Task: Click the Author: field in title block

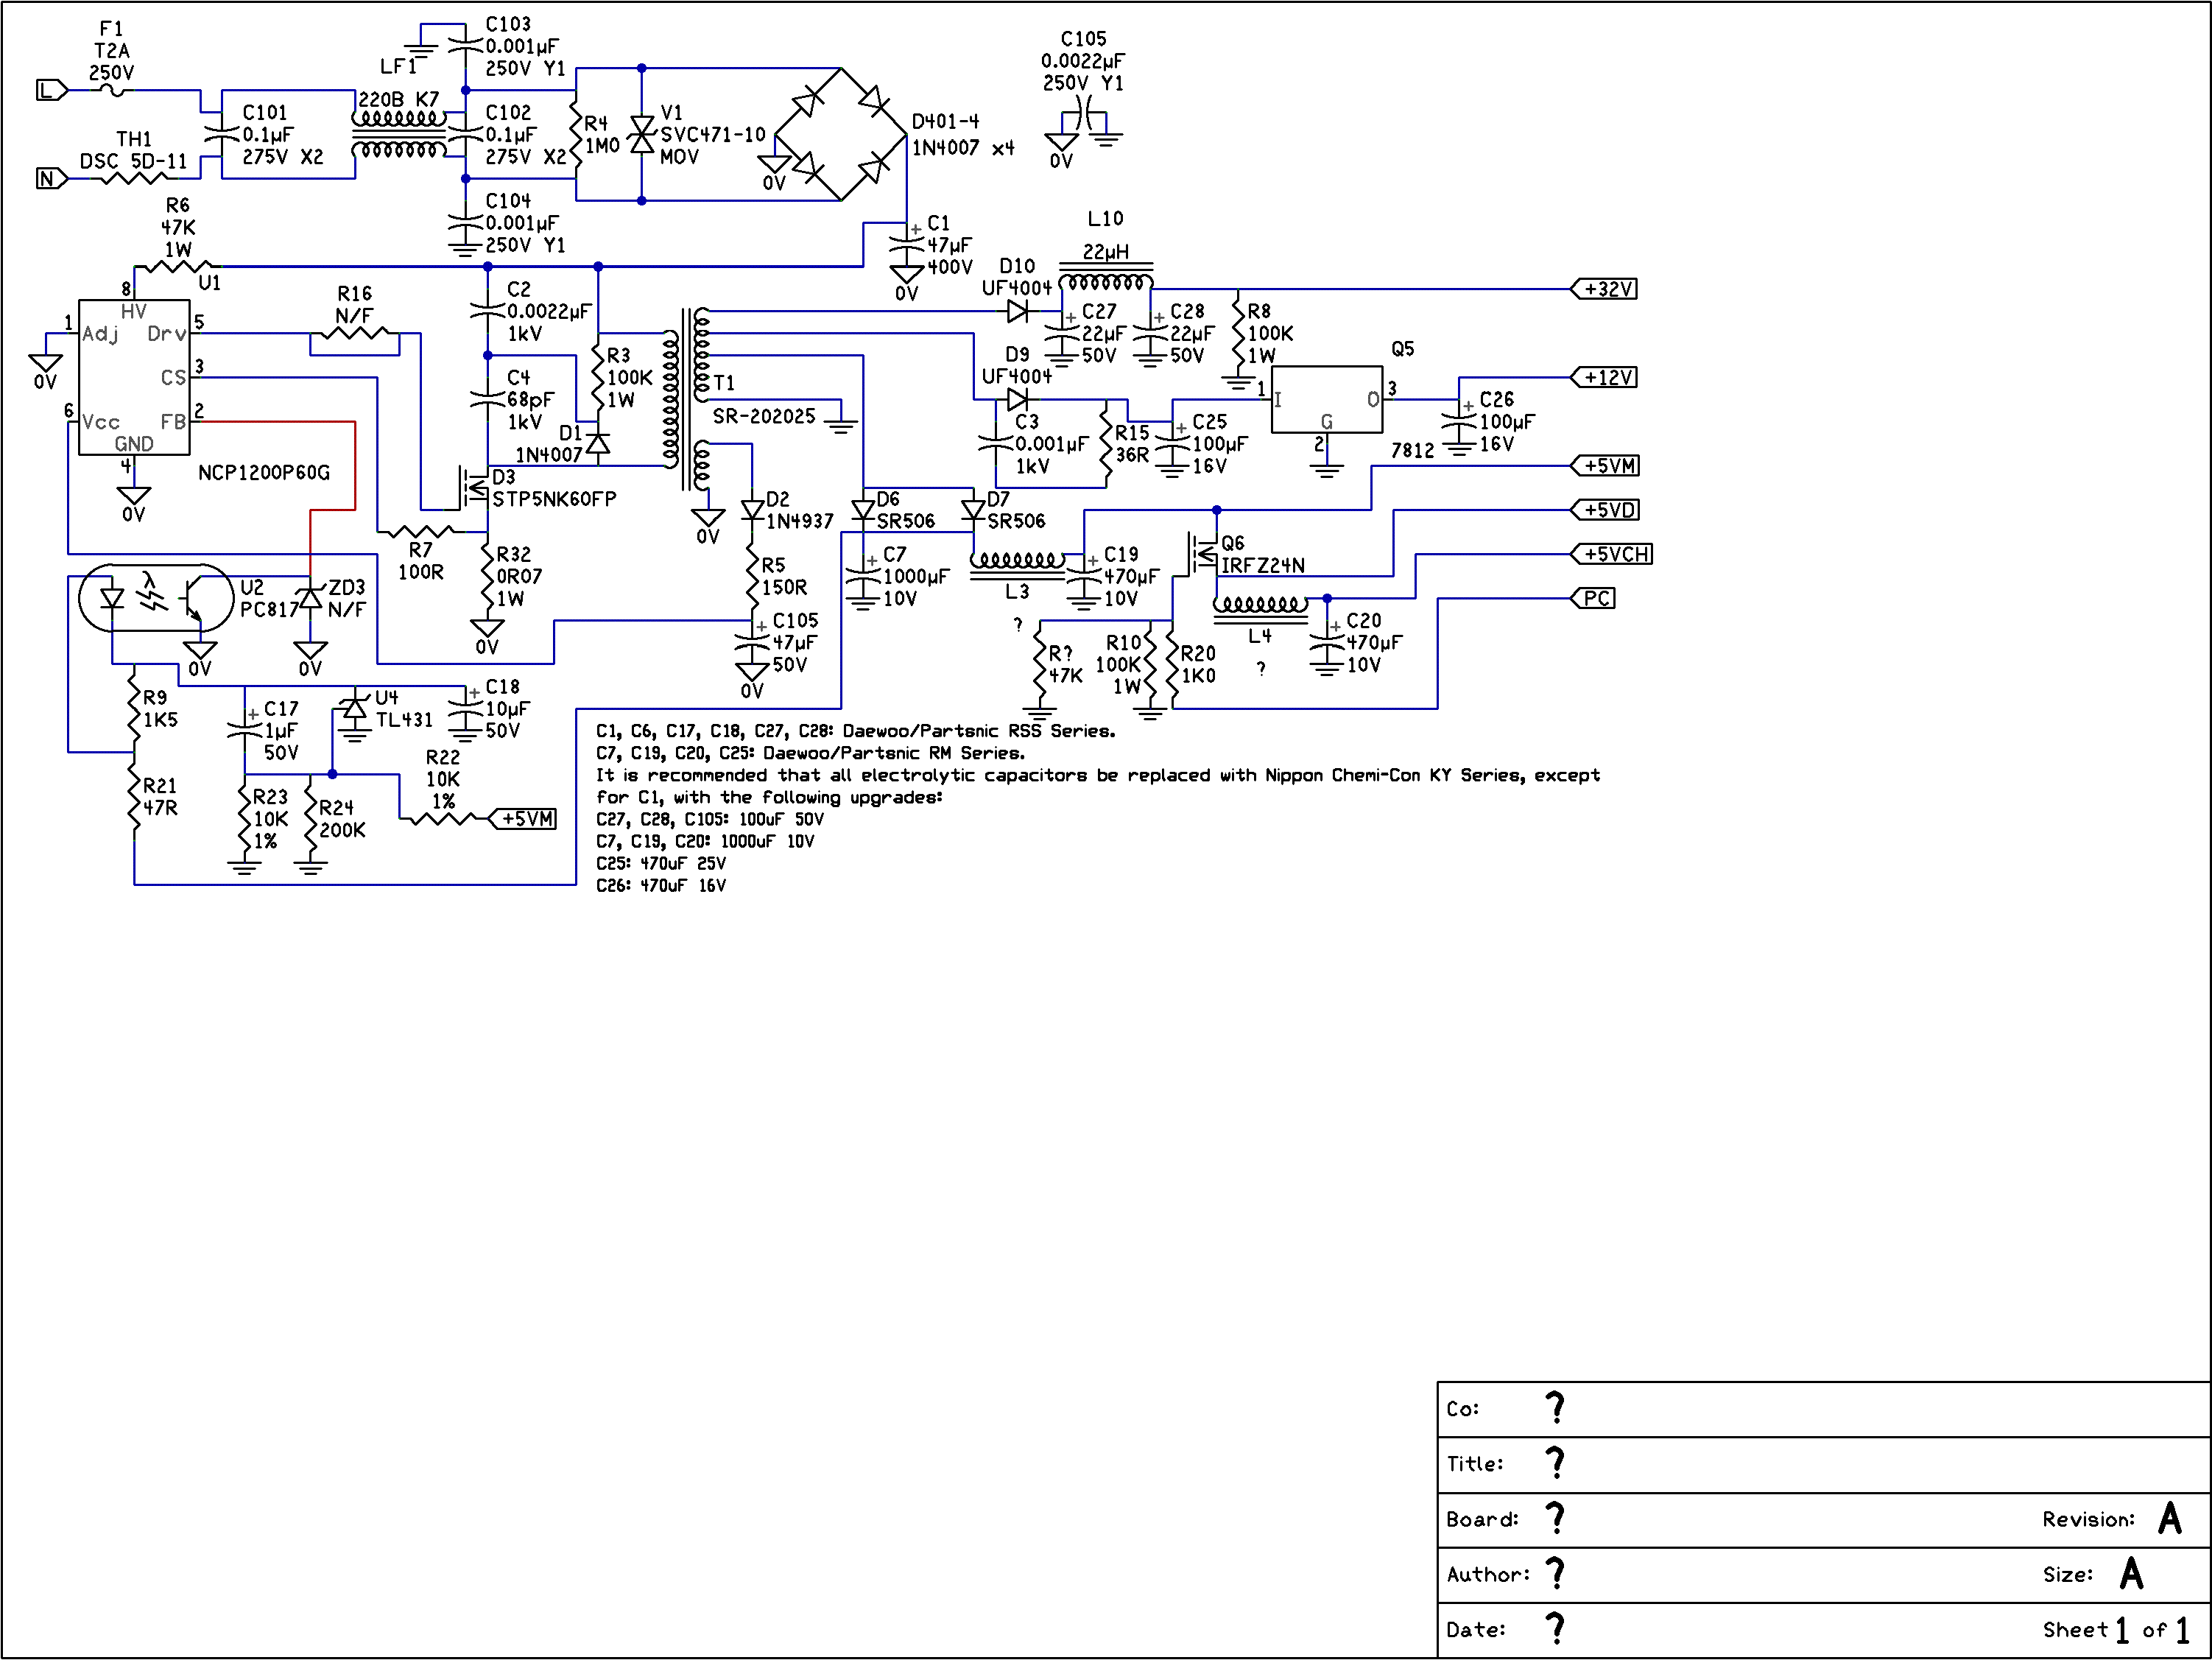Action: pos(1824,1576)
